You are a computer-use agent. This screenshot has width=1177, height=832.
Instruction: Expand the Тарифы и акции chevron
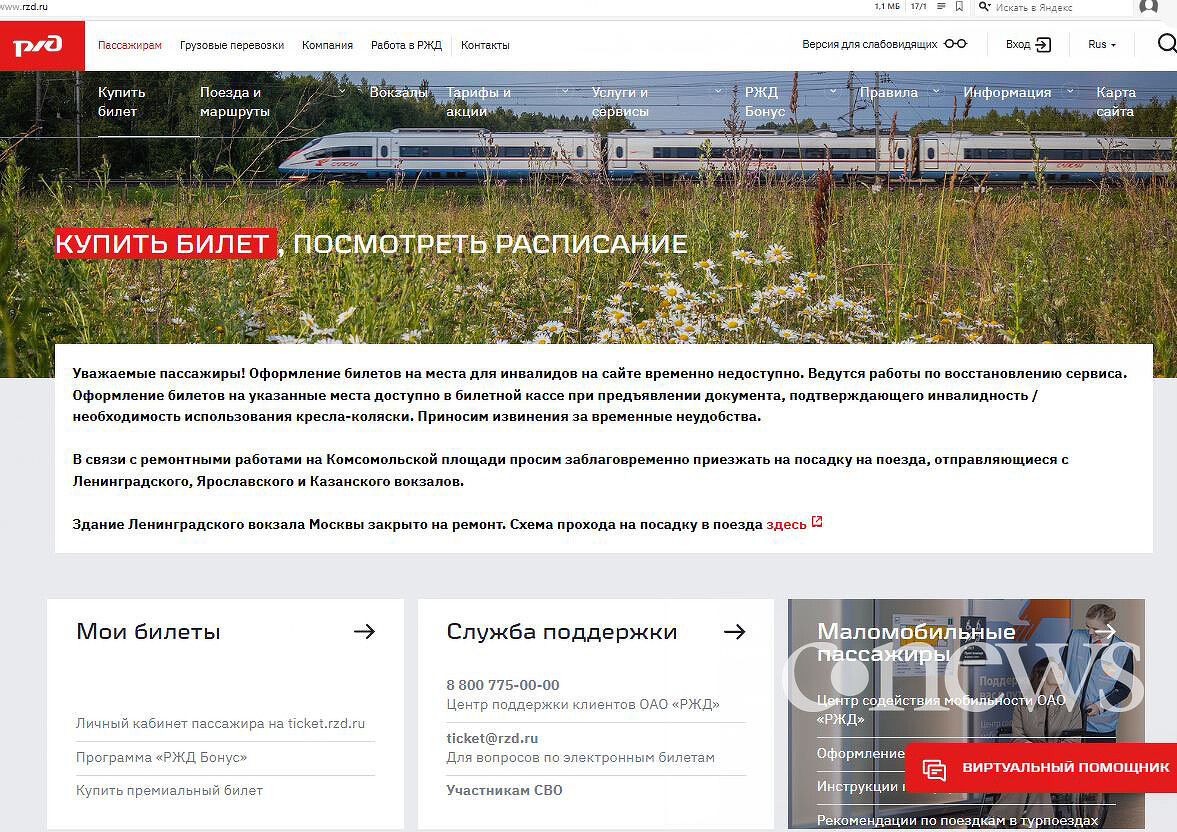pos(565,92)
